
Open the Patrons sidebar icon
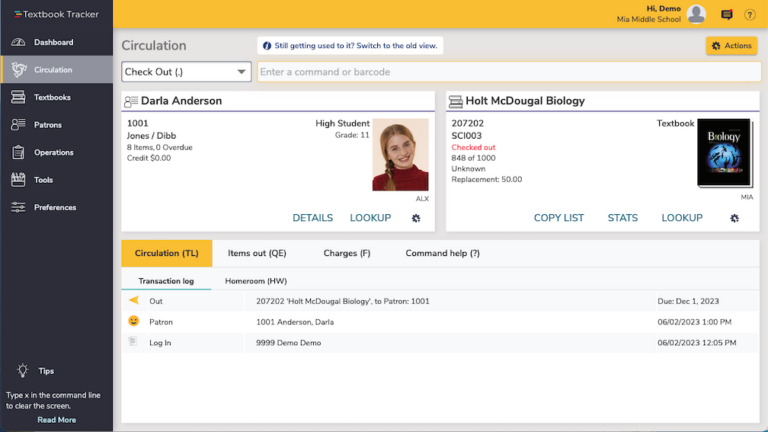[17, 125]
